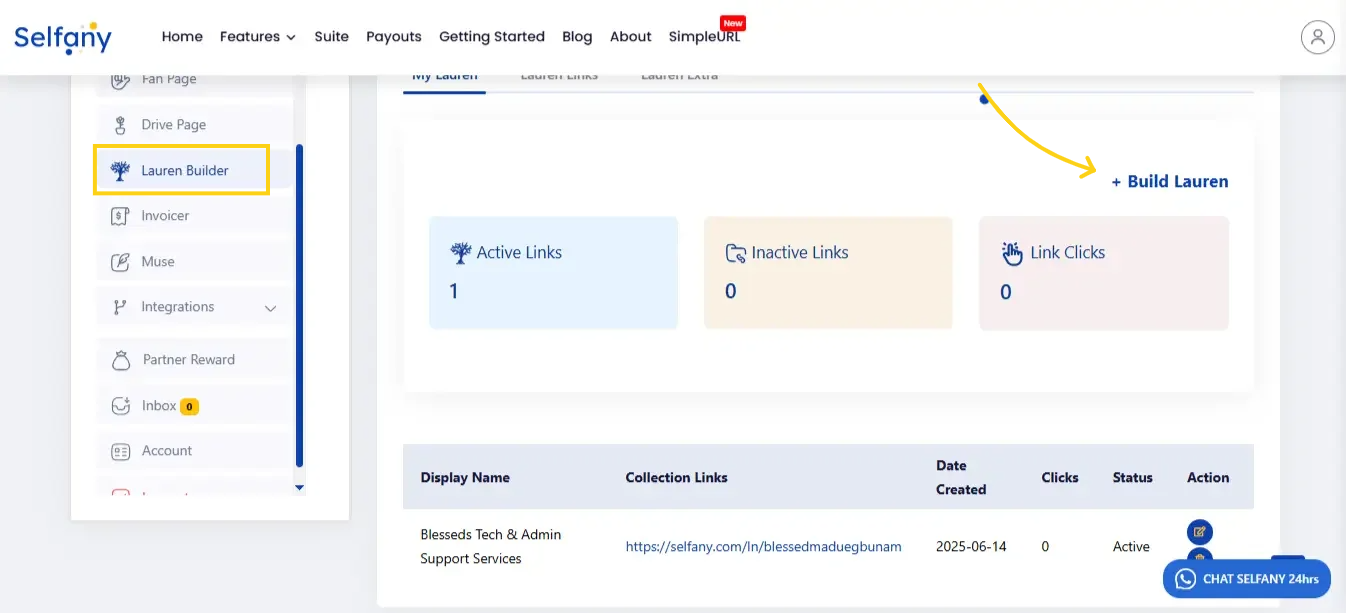Expand the Integrations chevron in sidebar

270,308
